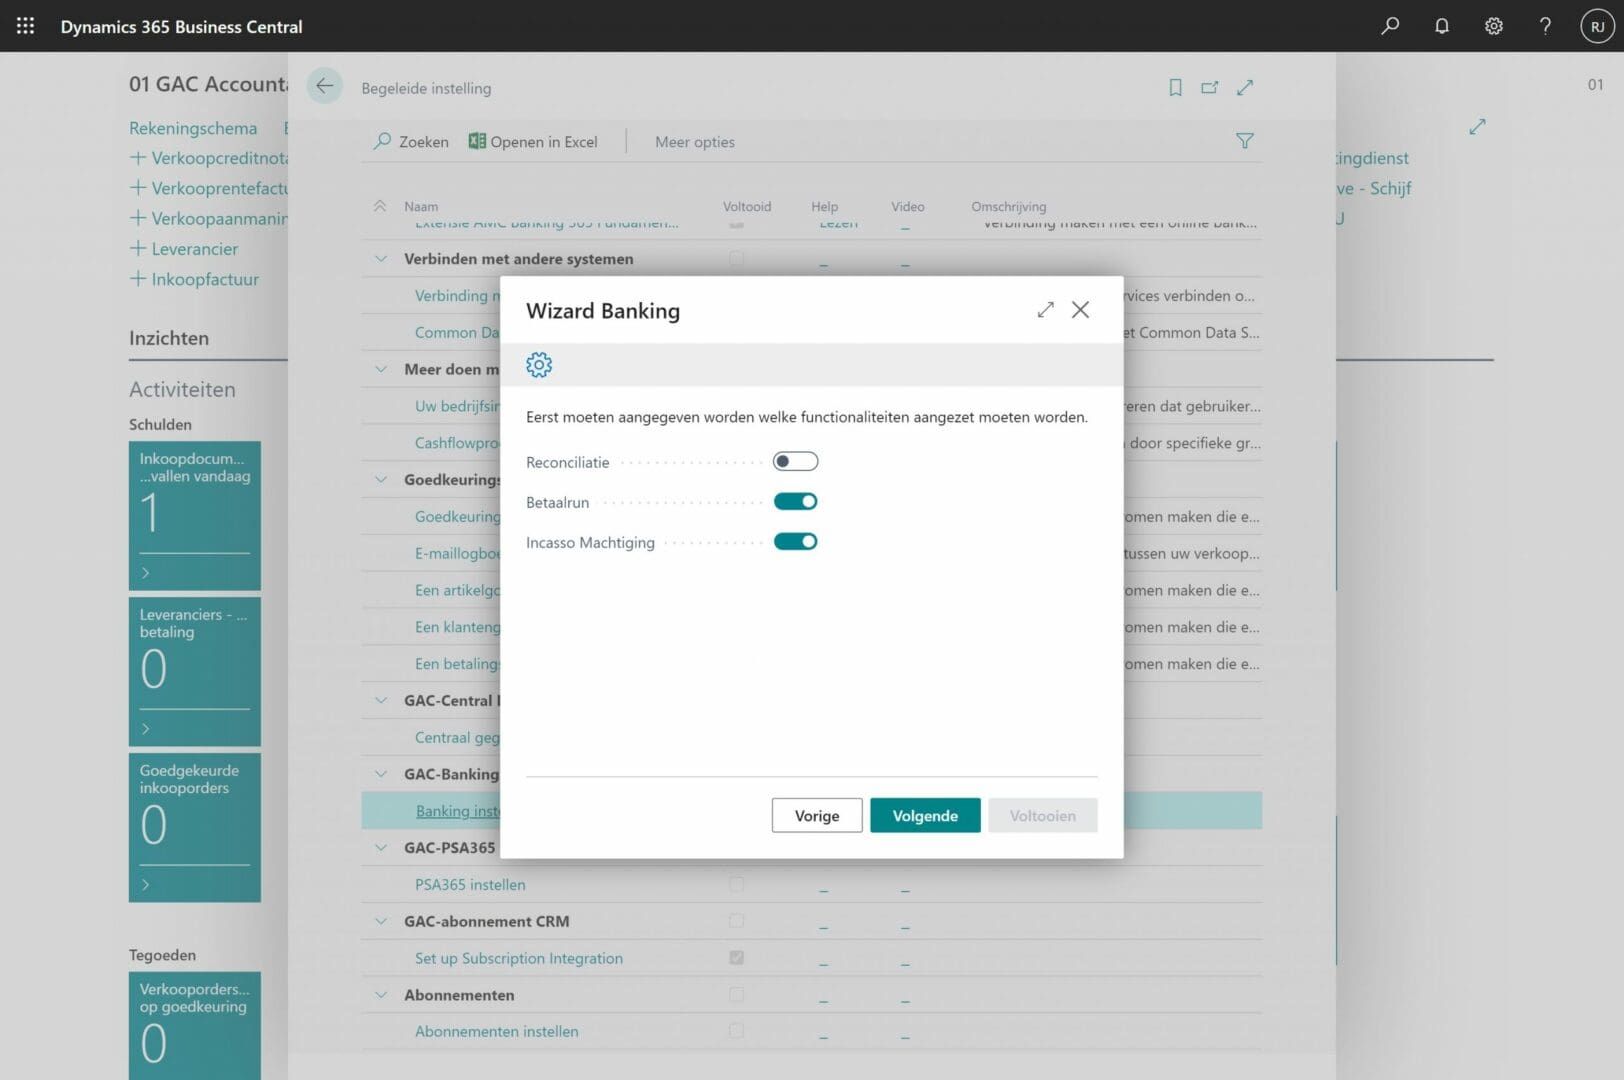The width and height of the screenshot is (1624, 1080).
Task: Click the expand arrow on the right panel
Action: [1477, 127]
